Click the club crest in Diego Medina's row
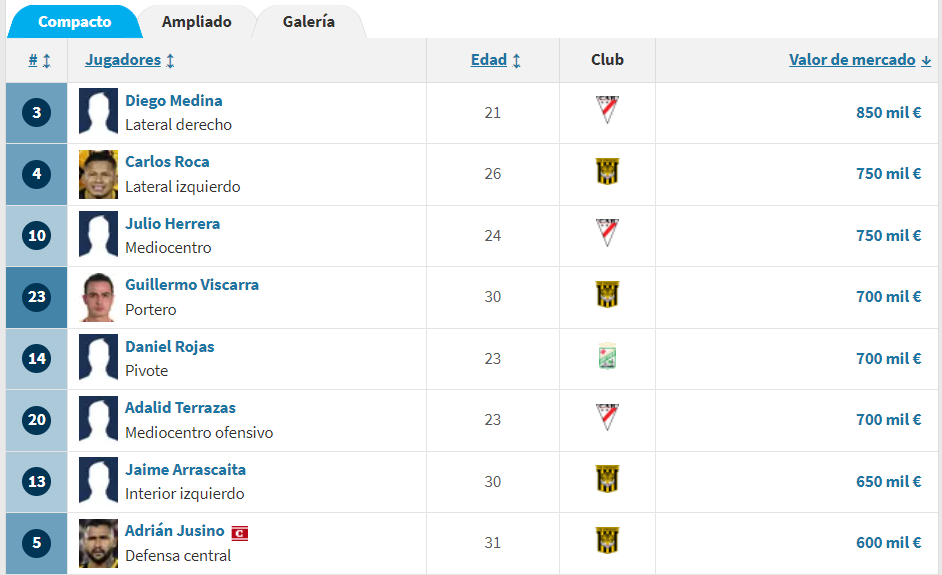 607,110
